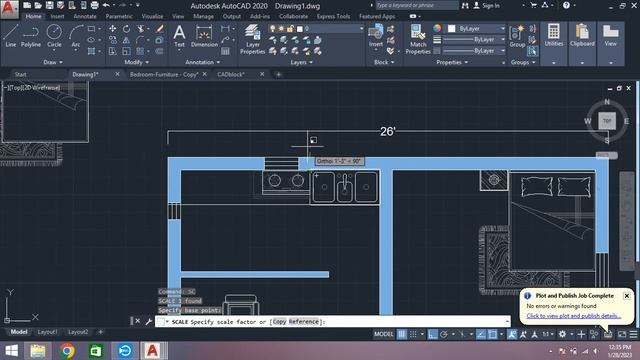Click the Open folder icon in quick access toolbar
The width and height of the screenshot is (640, 360).
pyautogui.click(x=38, y=5)
